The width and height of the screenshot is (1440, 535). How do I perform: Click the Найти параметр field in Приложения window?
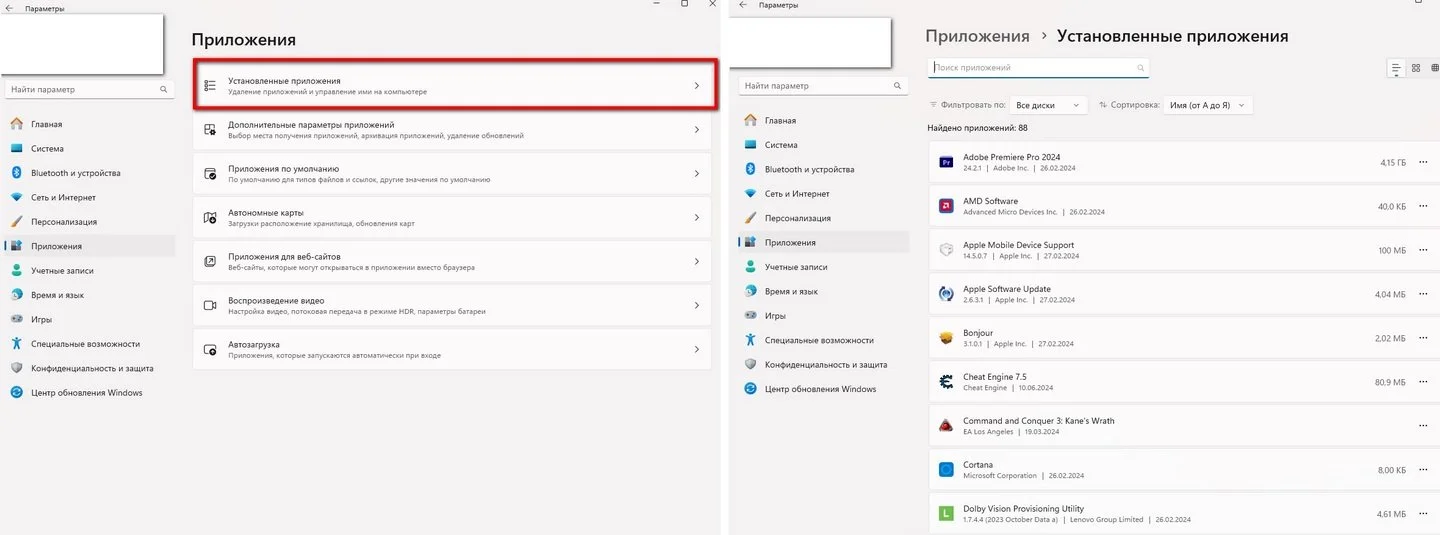pyautogui.click(x=90, y=89)
